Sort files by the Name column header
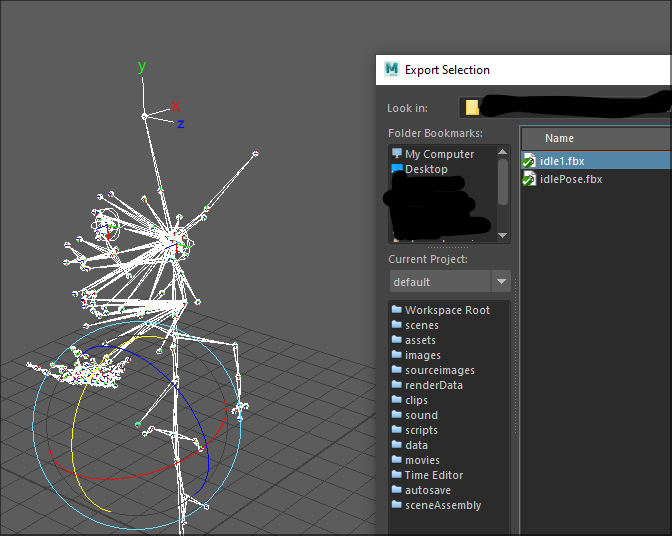Viewport: 672px width, 536px height. click(596, 138)
